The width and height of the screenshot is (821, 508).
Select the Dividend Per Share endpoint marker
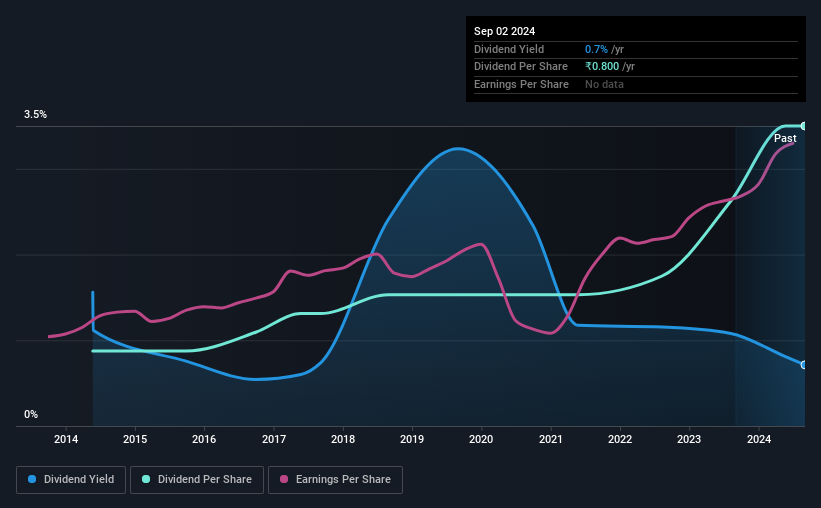click(804, 126)
